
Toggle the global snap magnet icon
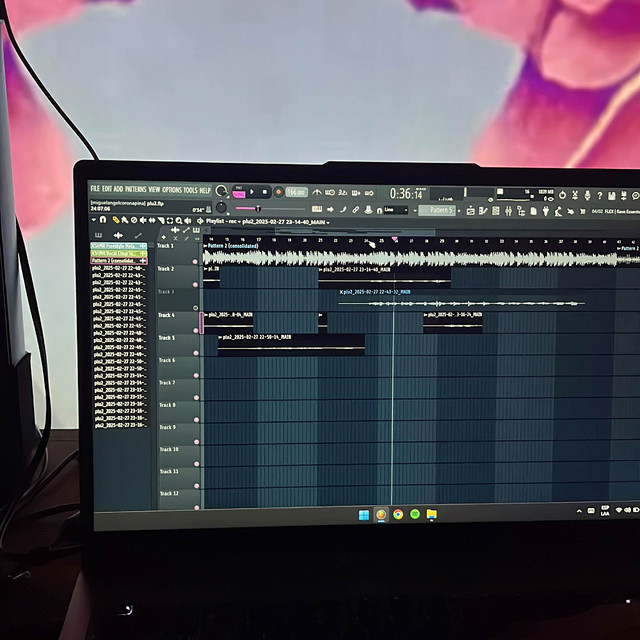(379, 211)
